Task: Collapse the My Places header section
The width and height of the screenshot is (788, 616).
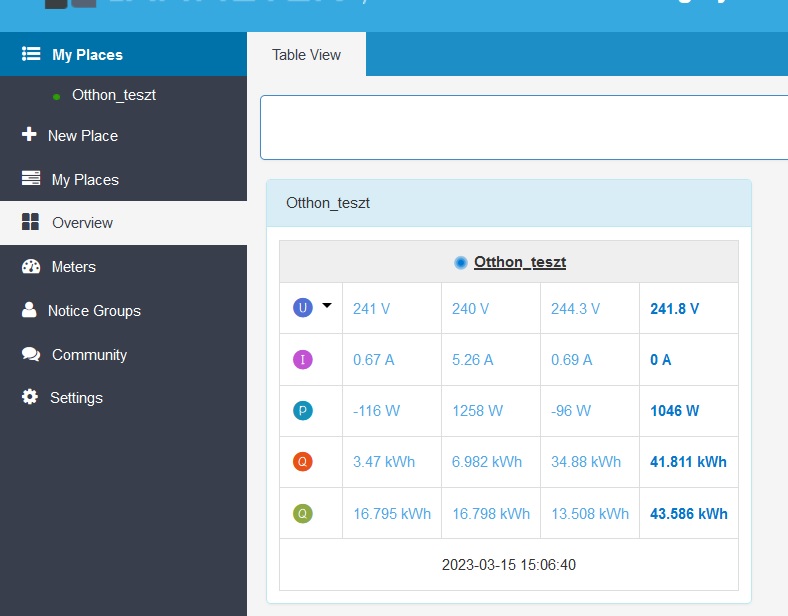Action: click(87, 55)
